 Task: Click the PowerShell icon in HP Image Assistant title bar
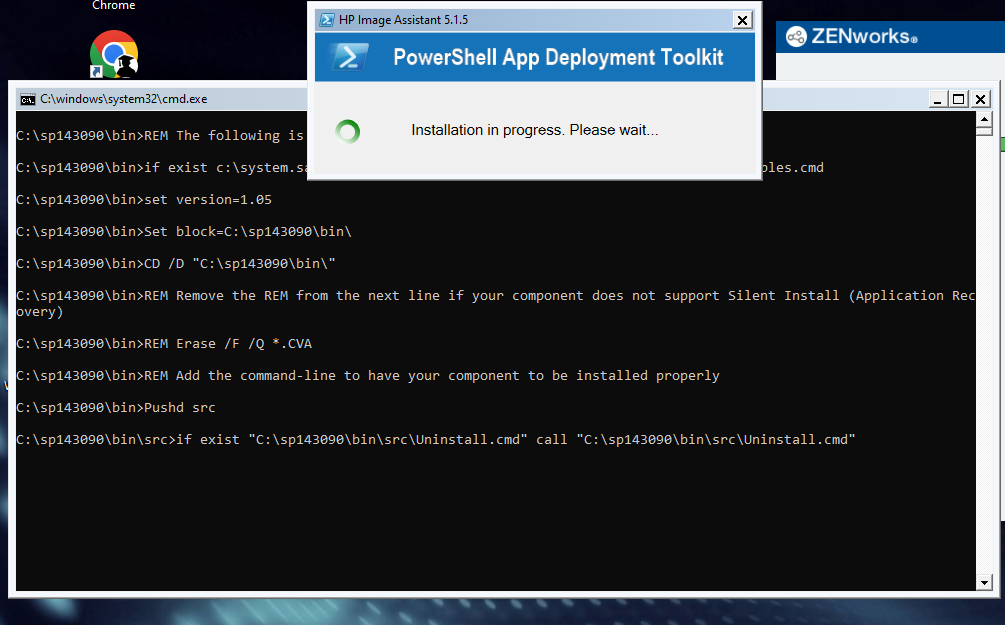click(x=327, y=20)
